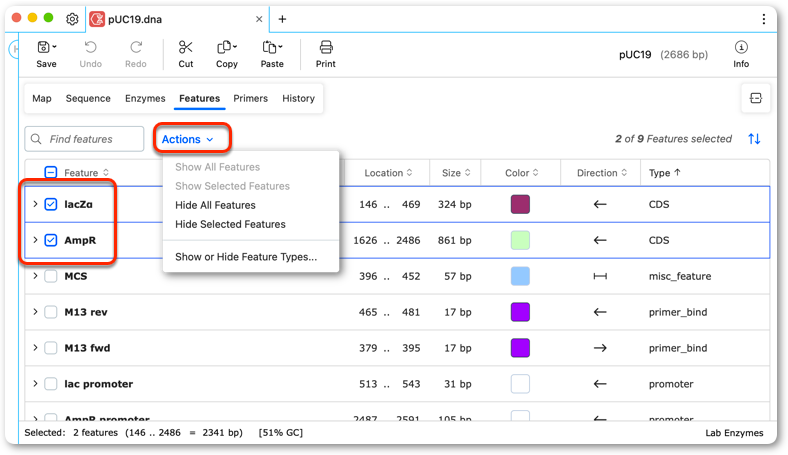Click the left arrow of M13 rev row
Viewport: 788px width, 455px height.
[x=600, y=312]
